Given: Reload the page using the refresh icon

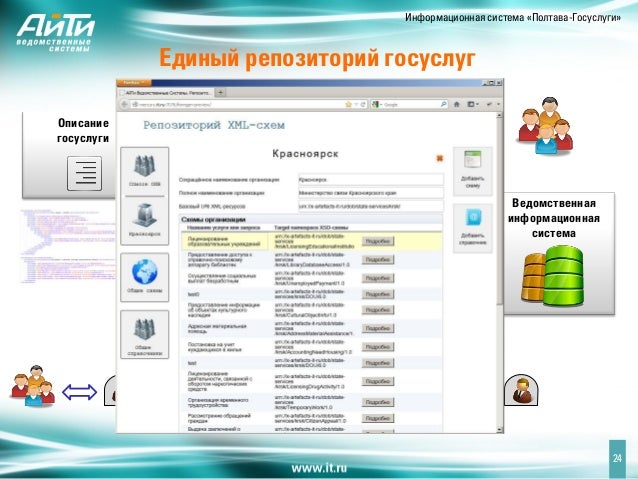Looking at the screenshot, I should (x=363, y=105).
